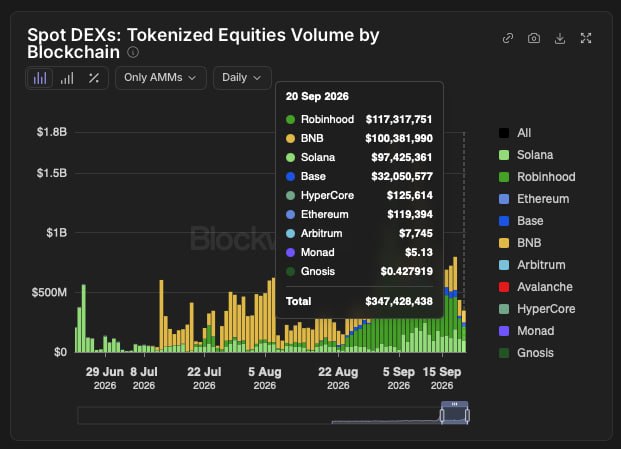Screen dimensions: 621x449
Task: Toggle the HyperCore series in the legend
Action: [537, 309]
